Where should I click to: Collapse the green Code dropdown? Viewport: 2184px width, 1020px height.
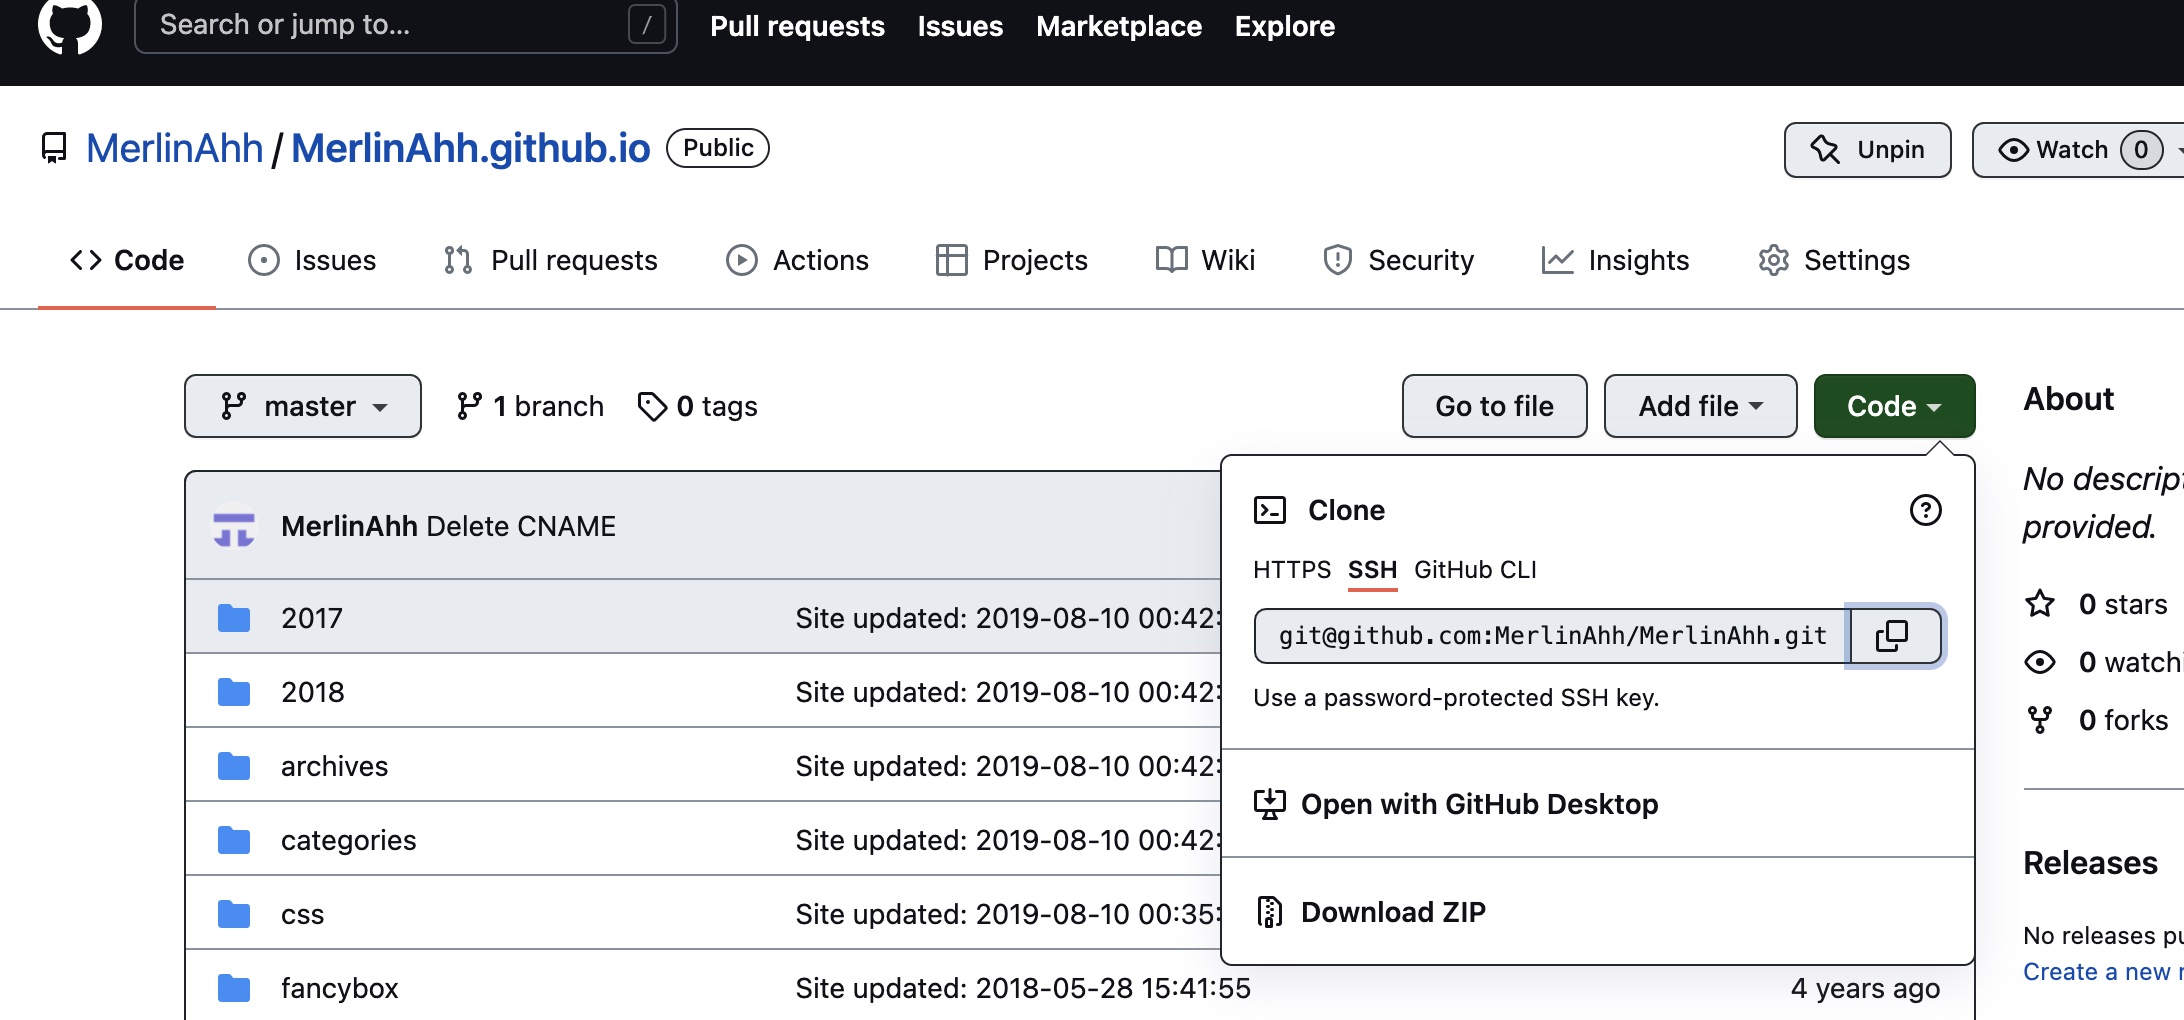coord(1894,406)
